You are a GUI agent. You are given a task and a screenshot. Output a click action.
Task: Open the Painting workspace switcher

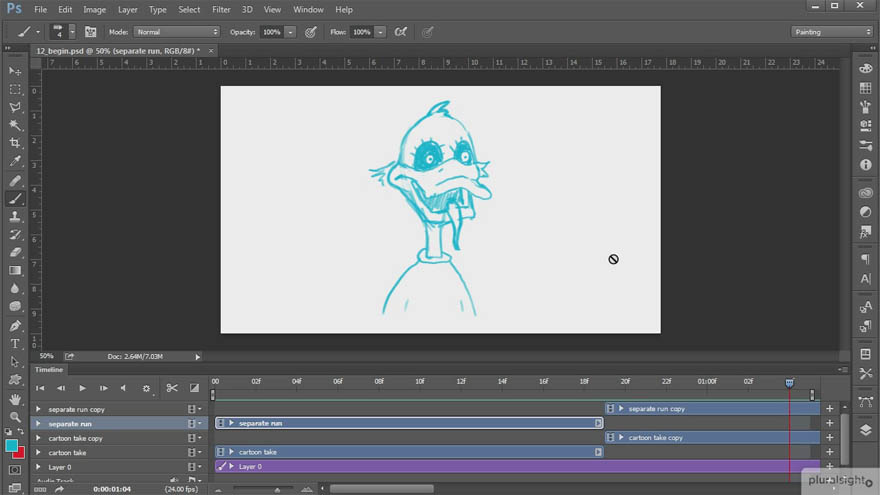pyautogui.click(x=833, y=32)
